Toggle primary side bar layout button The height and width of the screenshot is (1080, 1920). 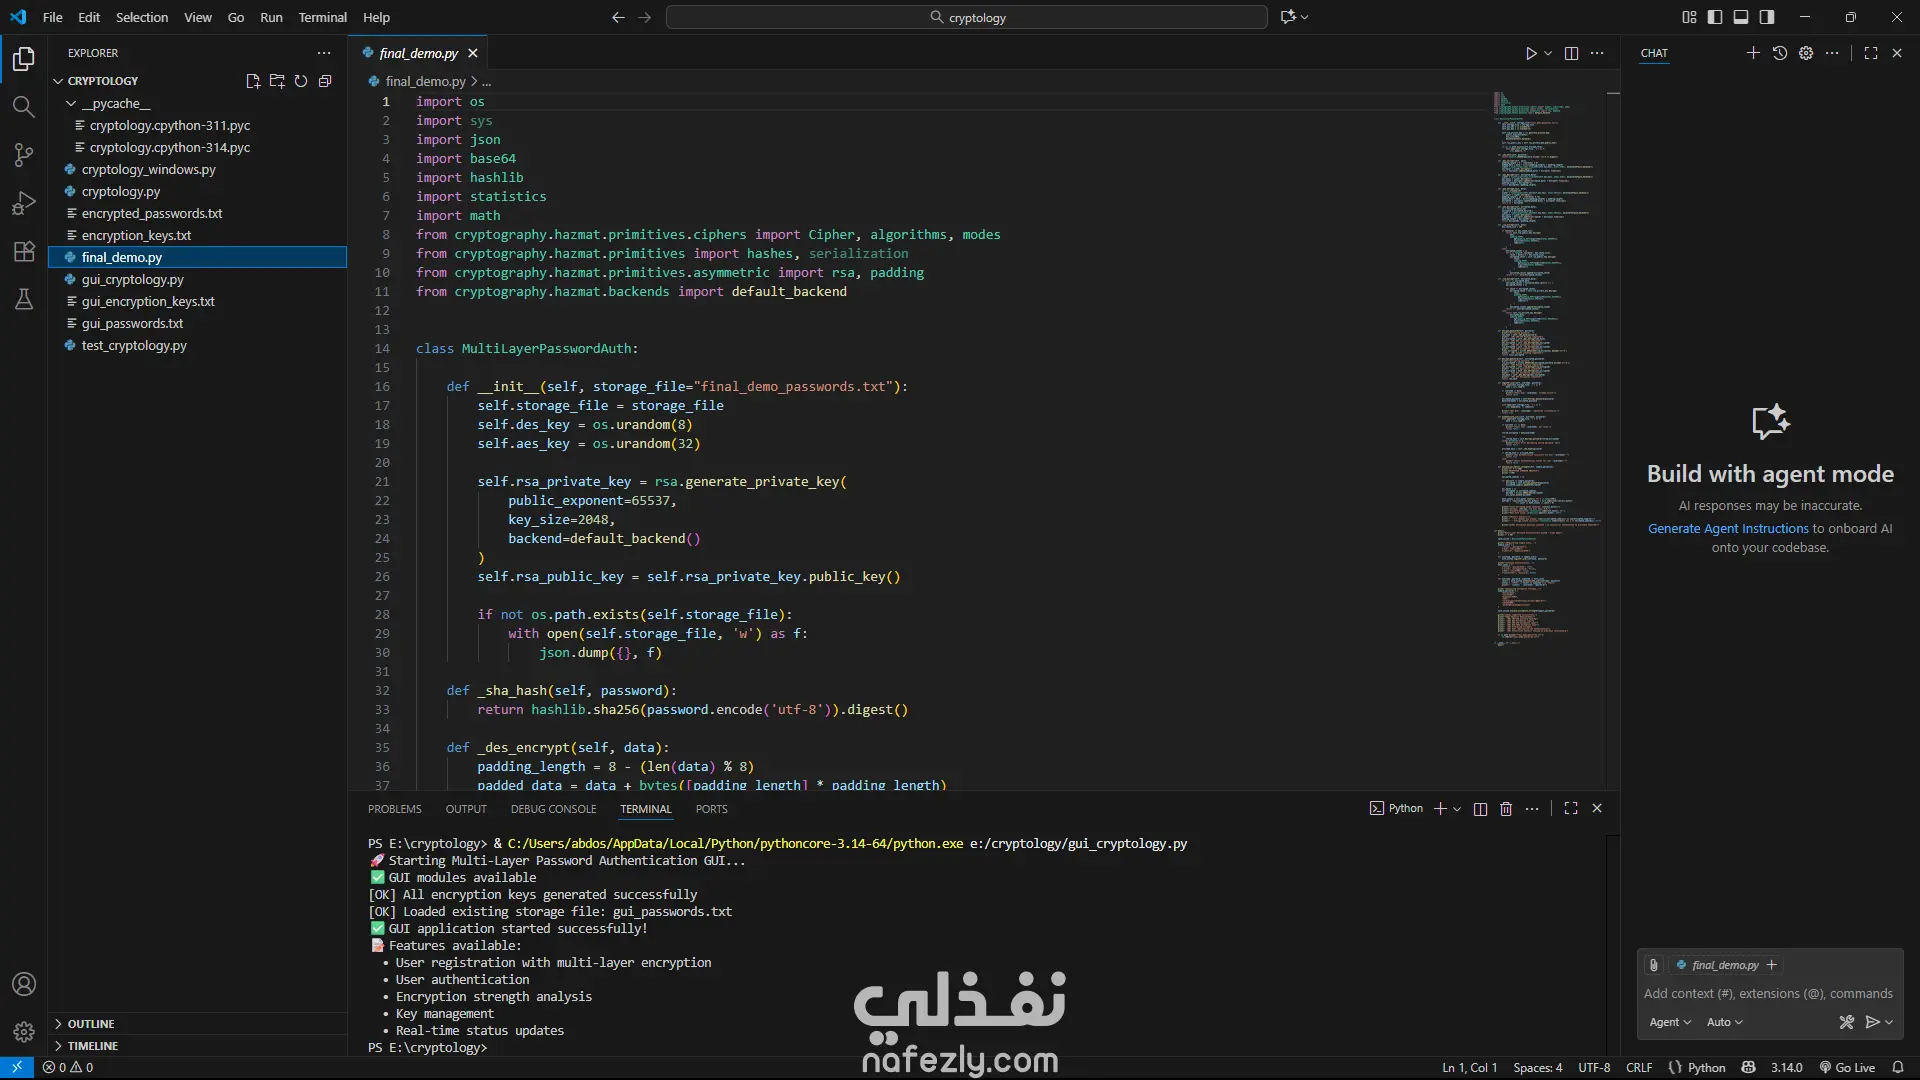[1715, 17]
